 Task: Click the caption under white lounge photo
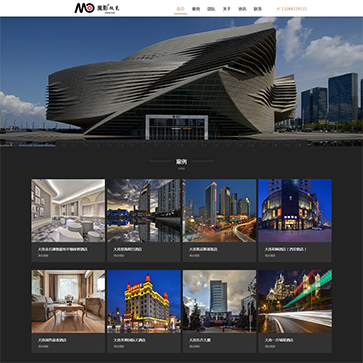point(63,249)
